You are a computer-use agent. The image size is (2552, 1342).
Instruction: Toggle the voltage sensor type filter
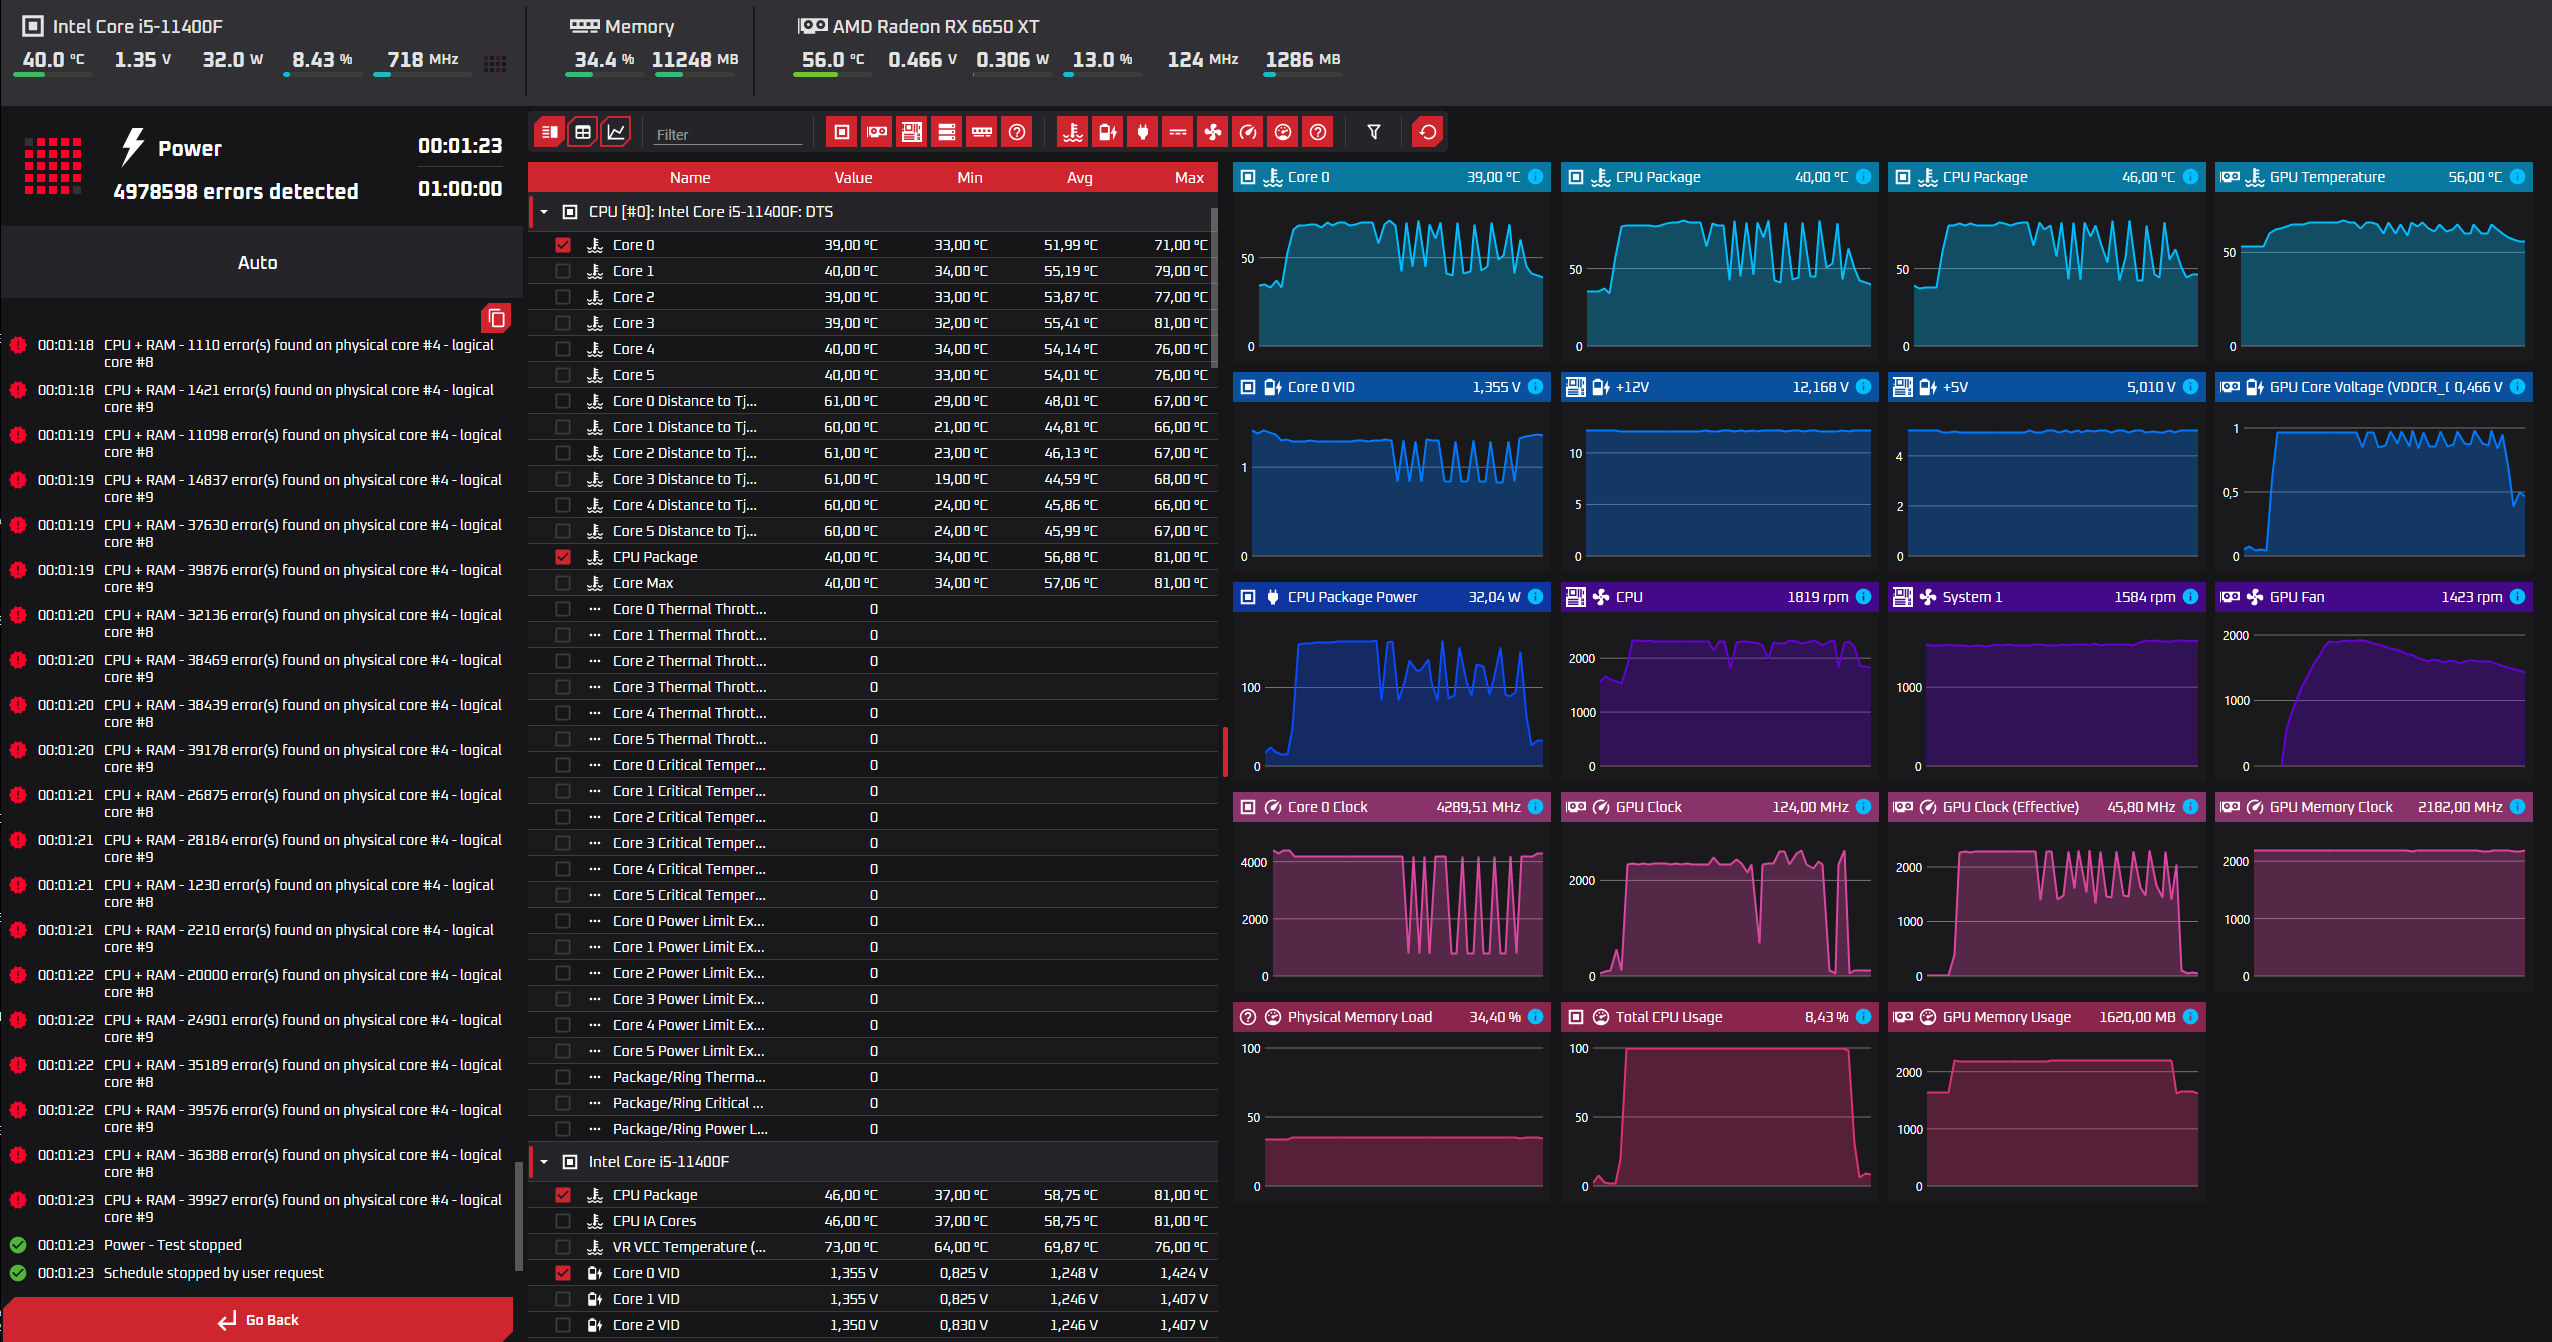(x=1108, y=132)
